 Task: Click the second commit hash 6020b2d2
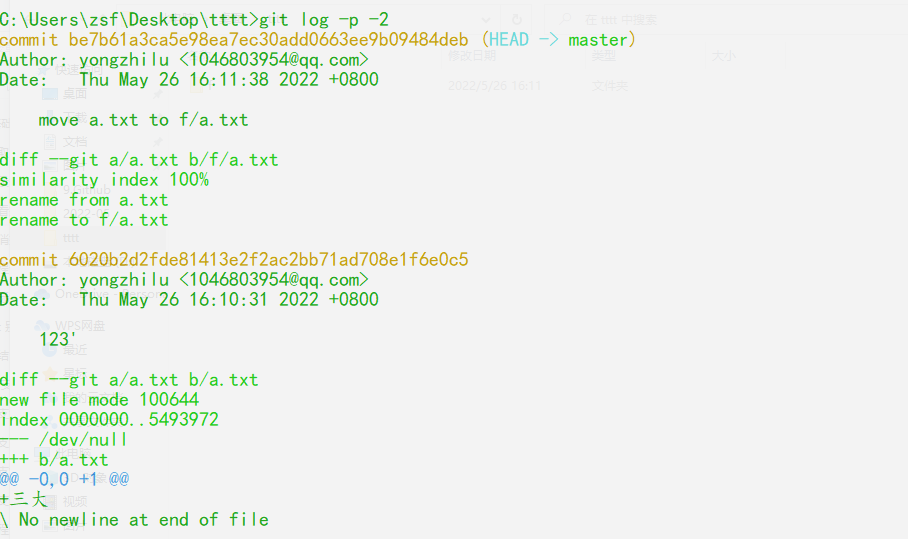click(268, 259)
